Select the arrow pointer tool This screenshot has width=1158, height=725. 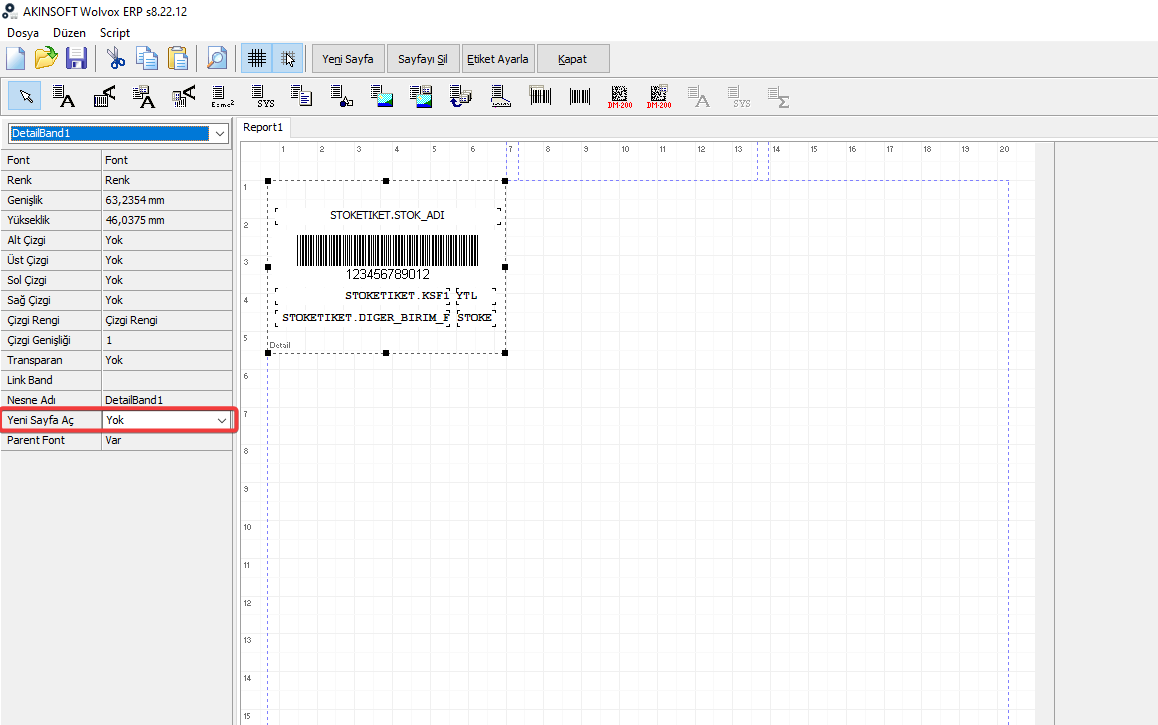[x=25, y=96]
